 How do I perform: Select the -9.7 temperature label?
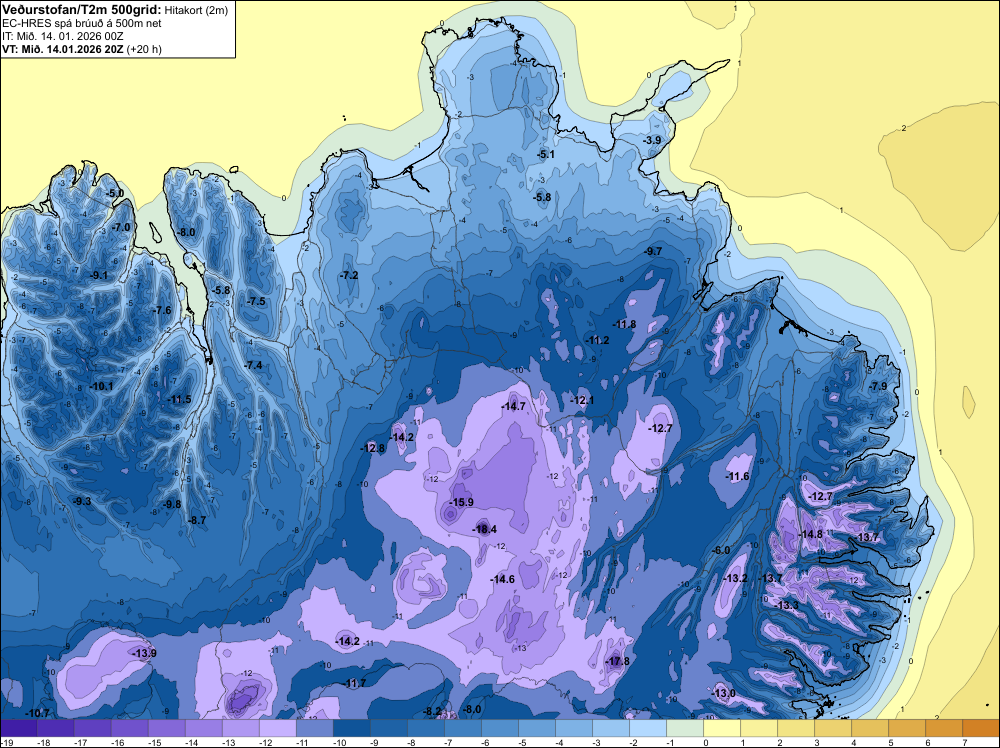(x=654, y=251)
